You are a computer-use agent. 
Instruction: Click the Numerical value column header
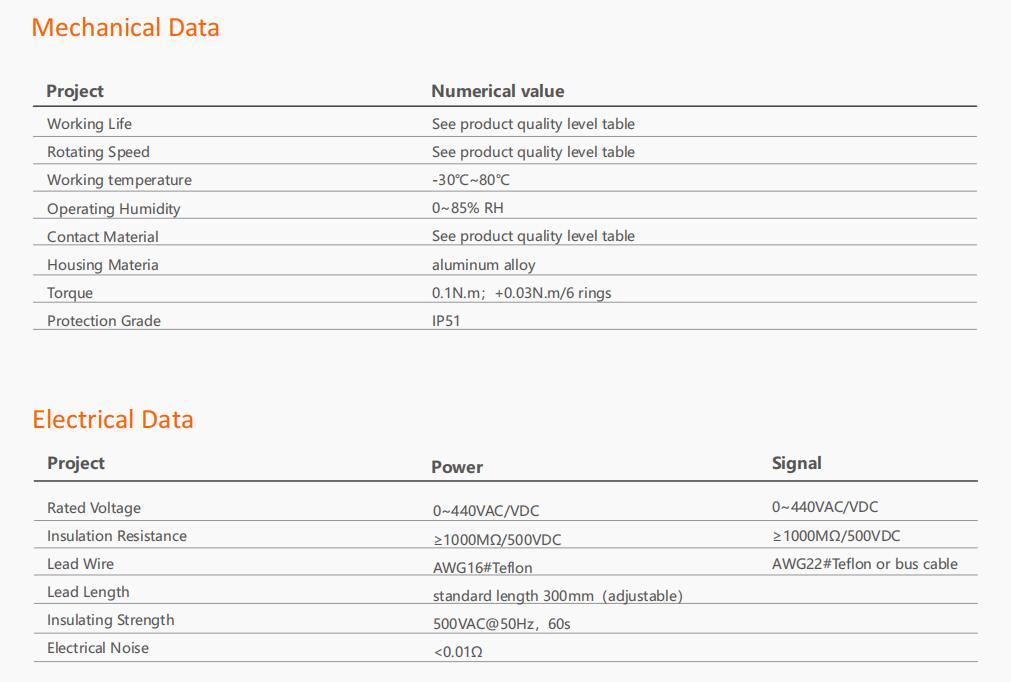click(498, 91)
